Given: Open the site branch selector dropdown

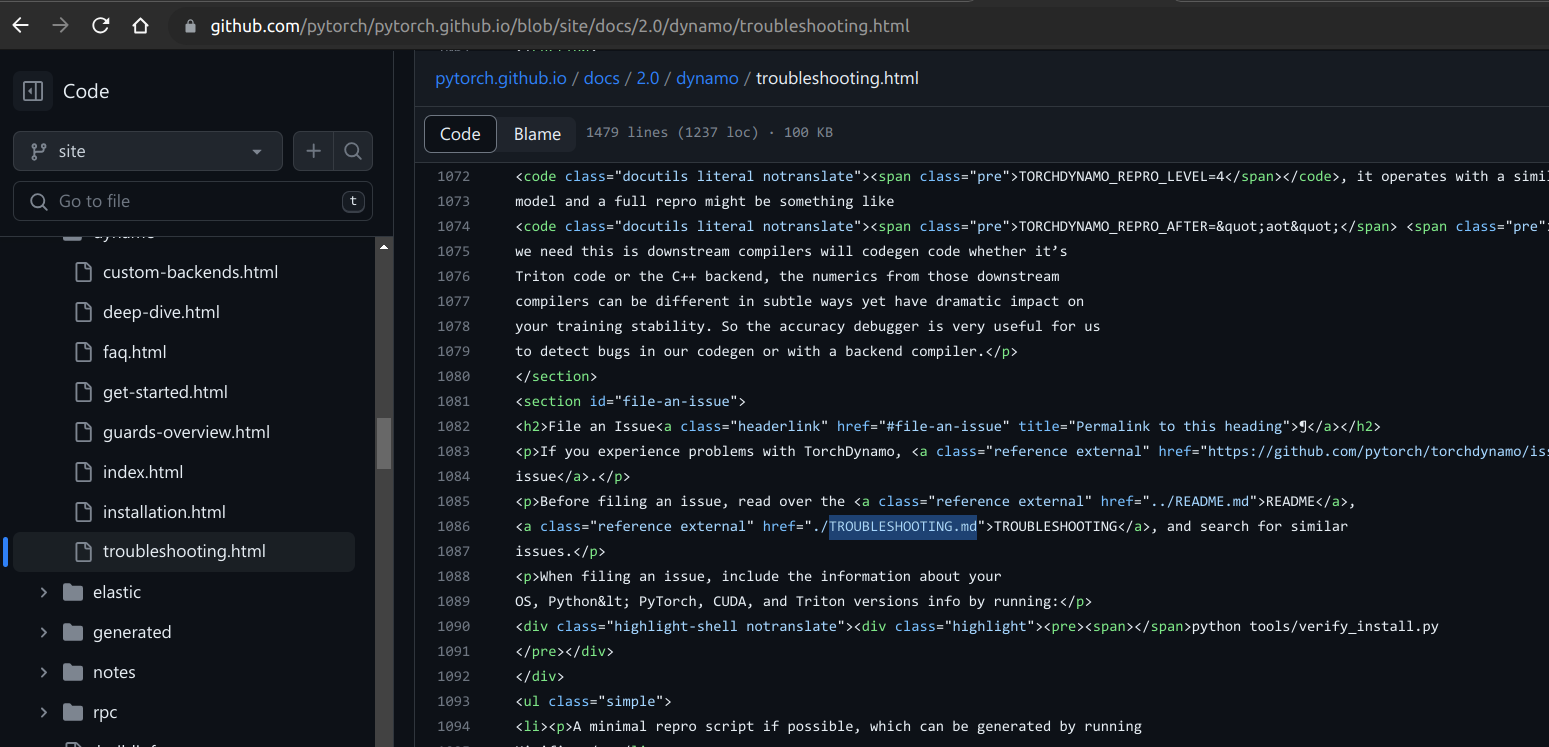Looking at the screenshot, I should coord(146,151).
